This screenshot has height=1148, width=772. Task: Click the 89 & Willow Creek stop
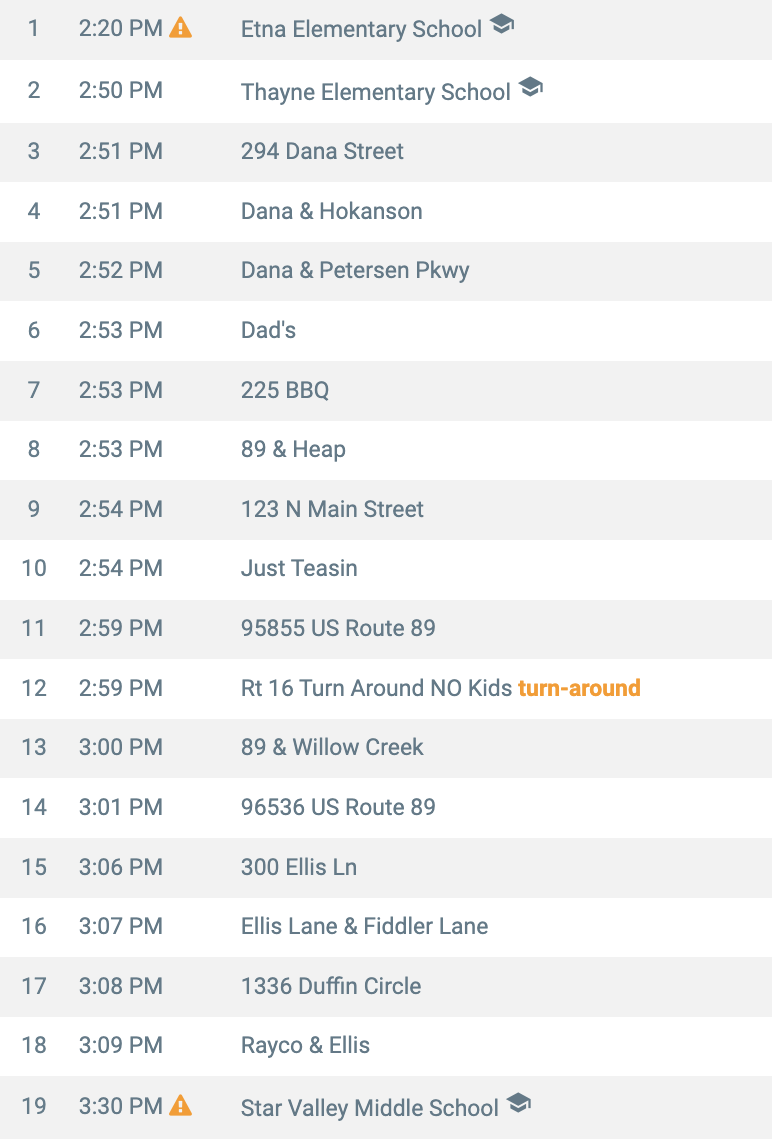(x=332, y=747)
